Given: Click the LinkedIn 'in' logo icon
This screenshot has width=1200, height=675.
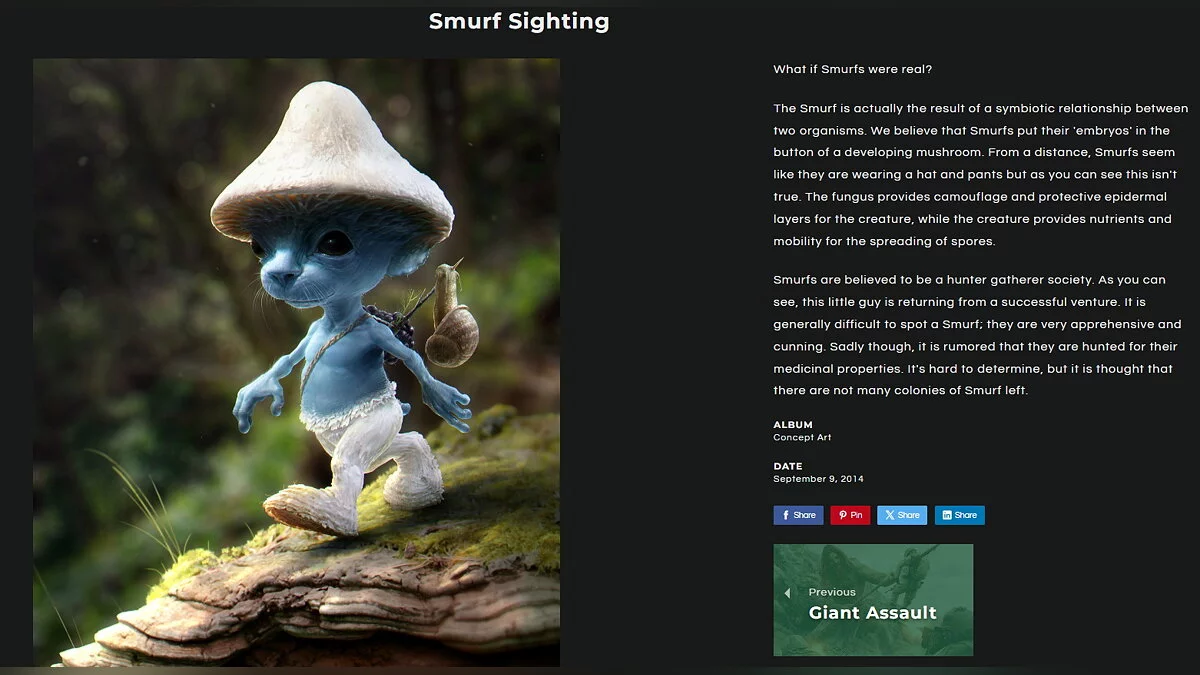Looking at the screenshot, I should tap(947, 516).
